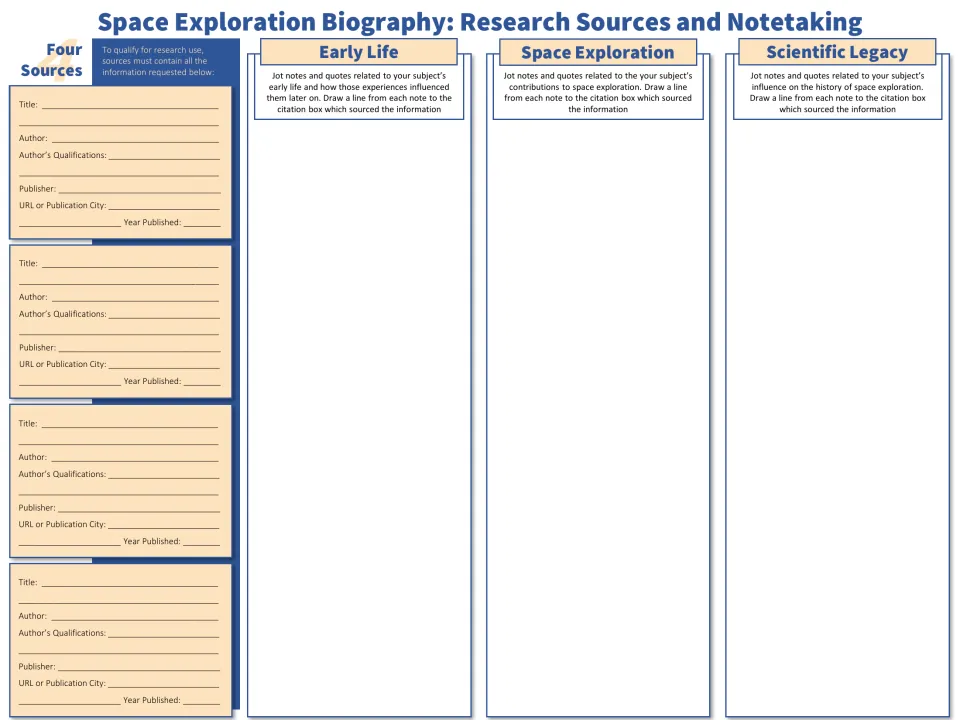Click URL or Publication City line, first source box

coord(164,205)
